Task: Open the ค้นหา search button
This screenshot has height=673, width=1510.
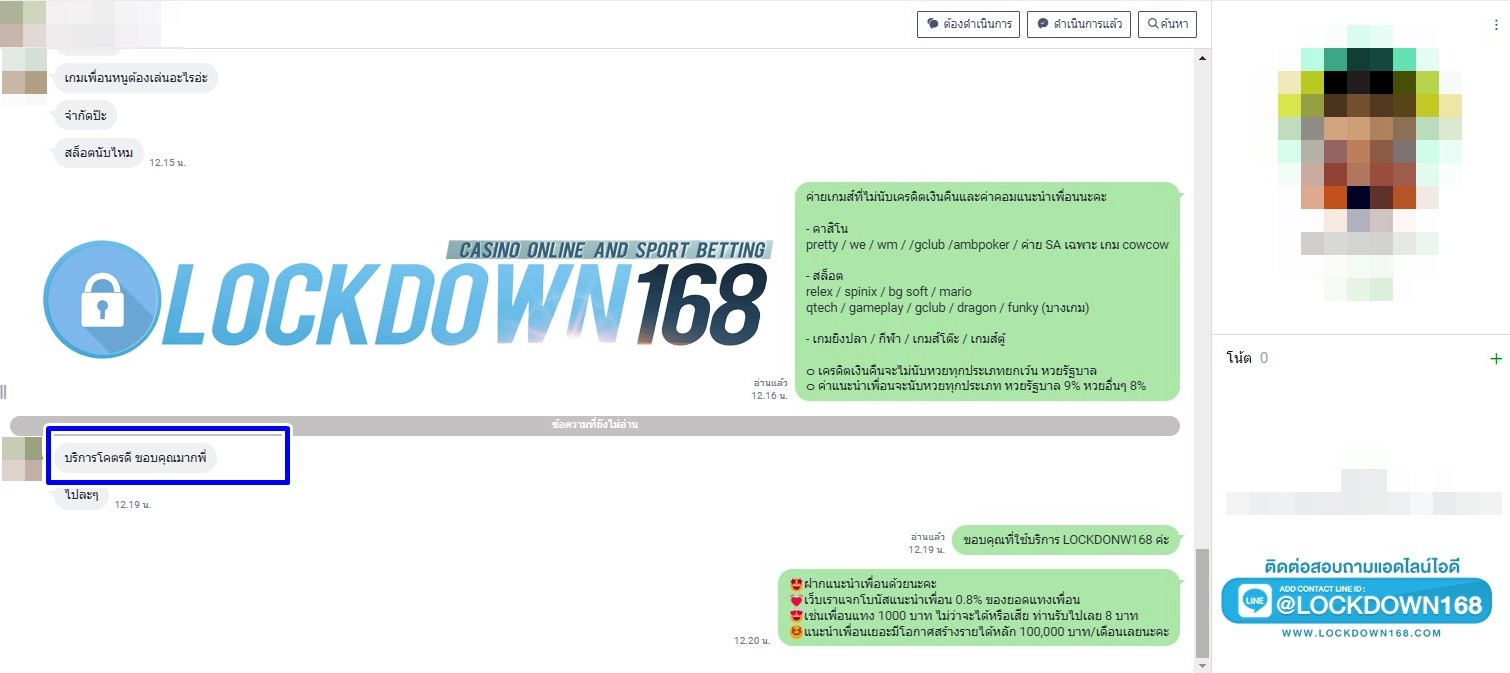Action: (1167, 24)
